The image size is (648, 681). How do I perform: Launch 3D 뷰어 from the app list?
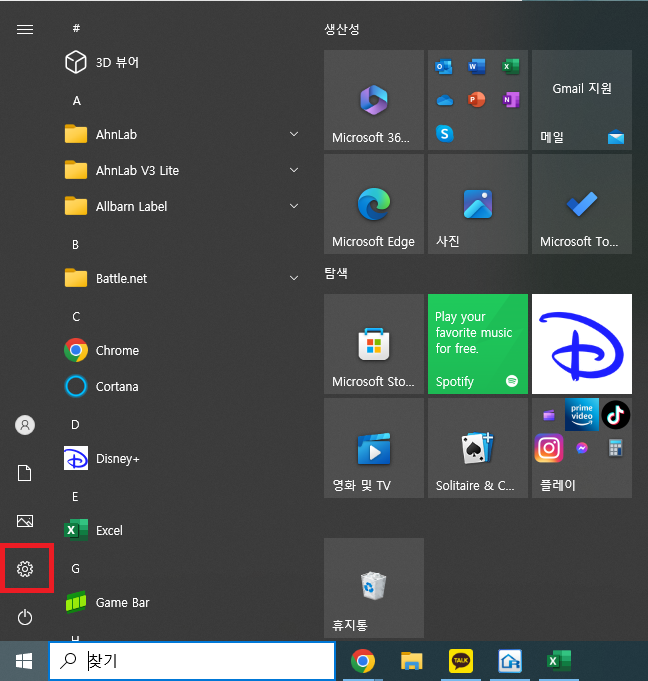coord(180,62)
